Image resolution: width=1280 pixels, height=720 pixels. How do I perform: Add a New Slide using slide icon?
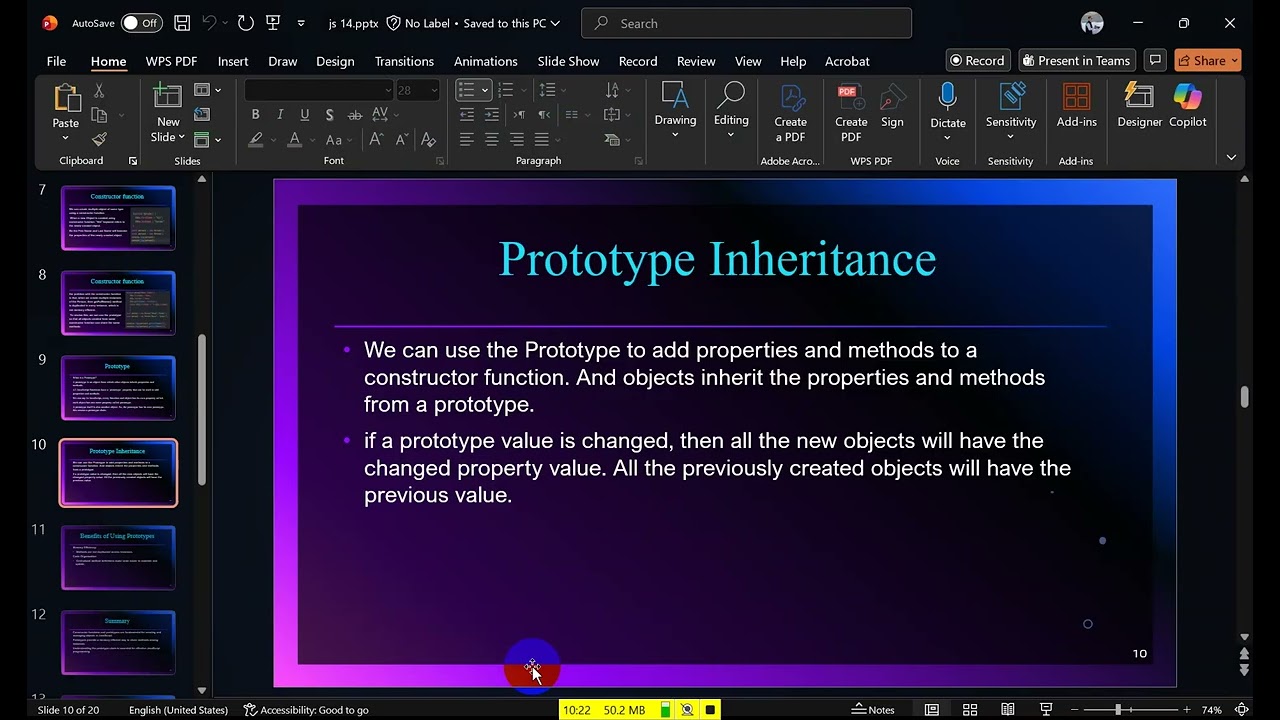point(167,97)
